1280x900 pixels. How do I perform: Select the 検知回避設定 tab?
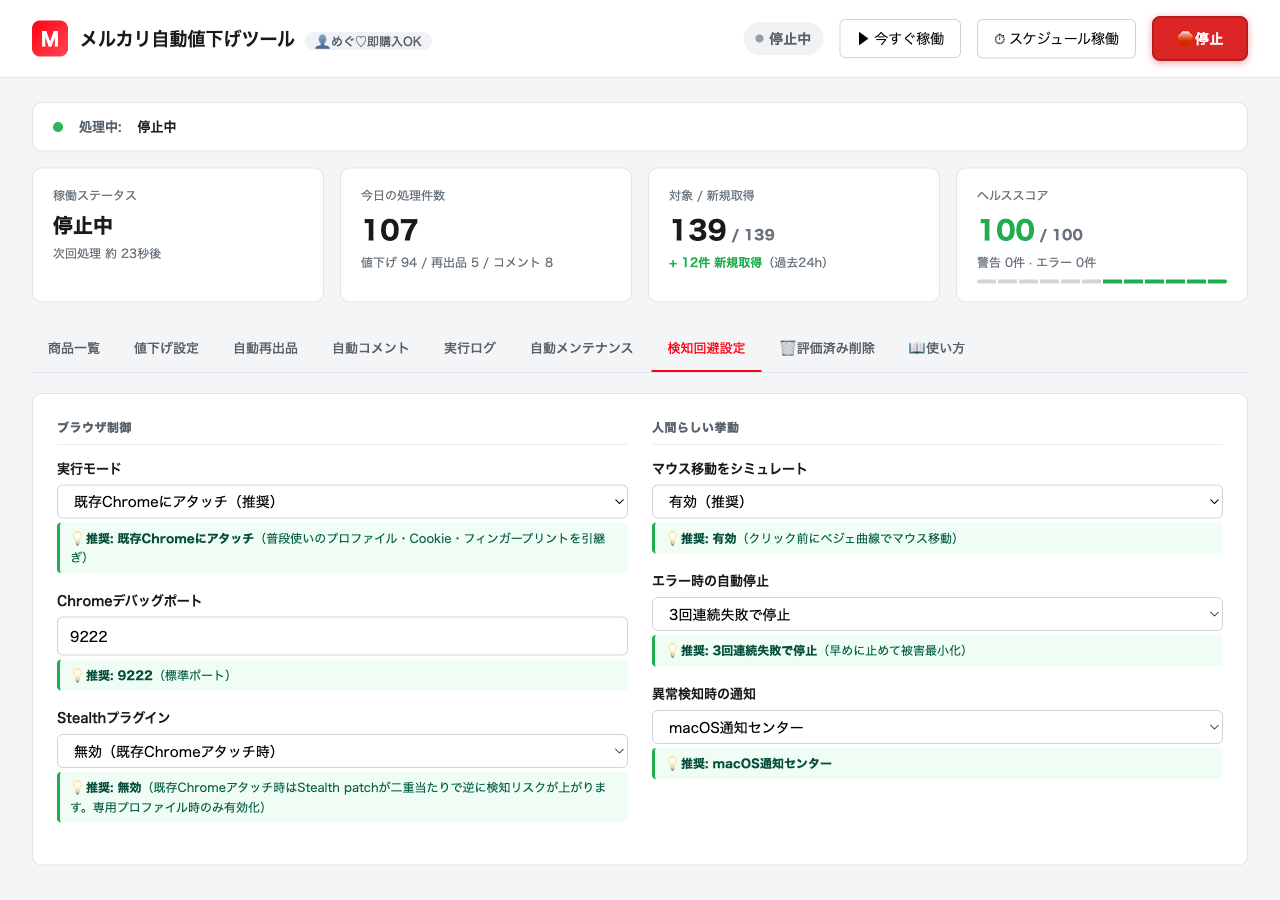[706, 348]
